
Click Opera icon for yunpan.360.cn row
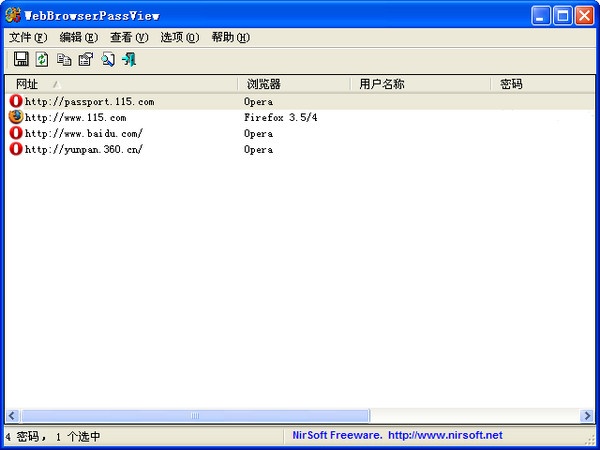(16, 149)
